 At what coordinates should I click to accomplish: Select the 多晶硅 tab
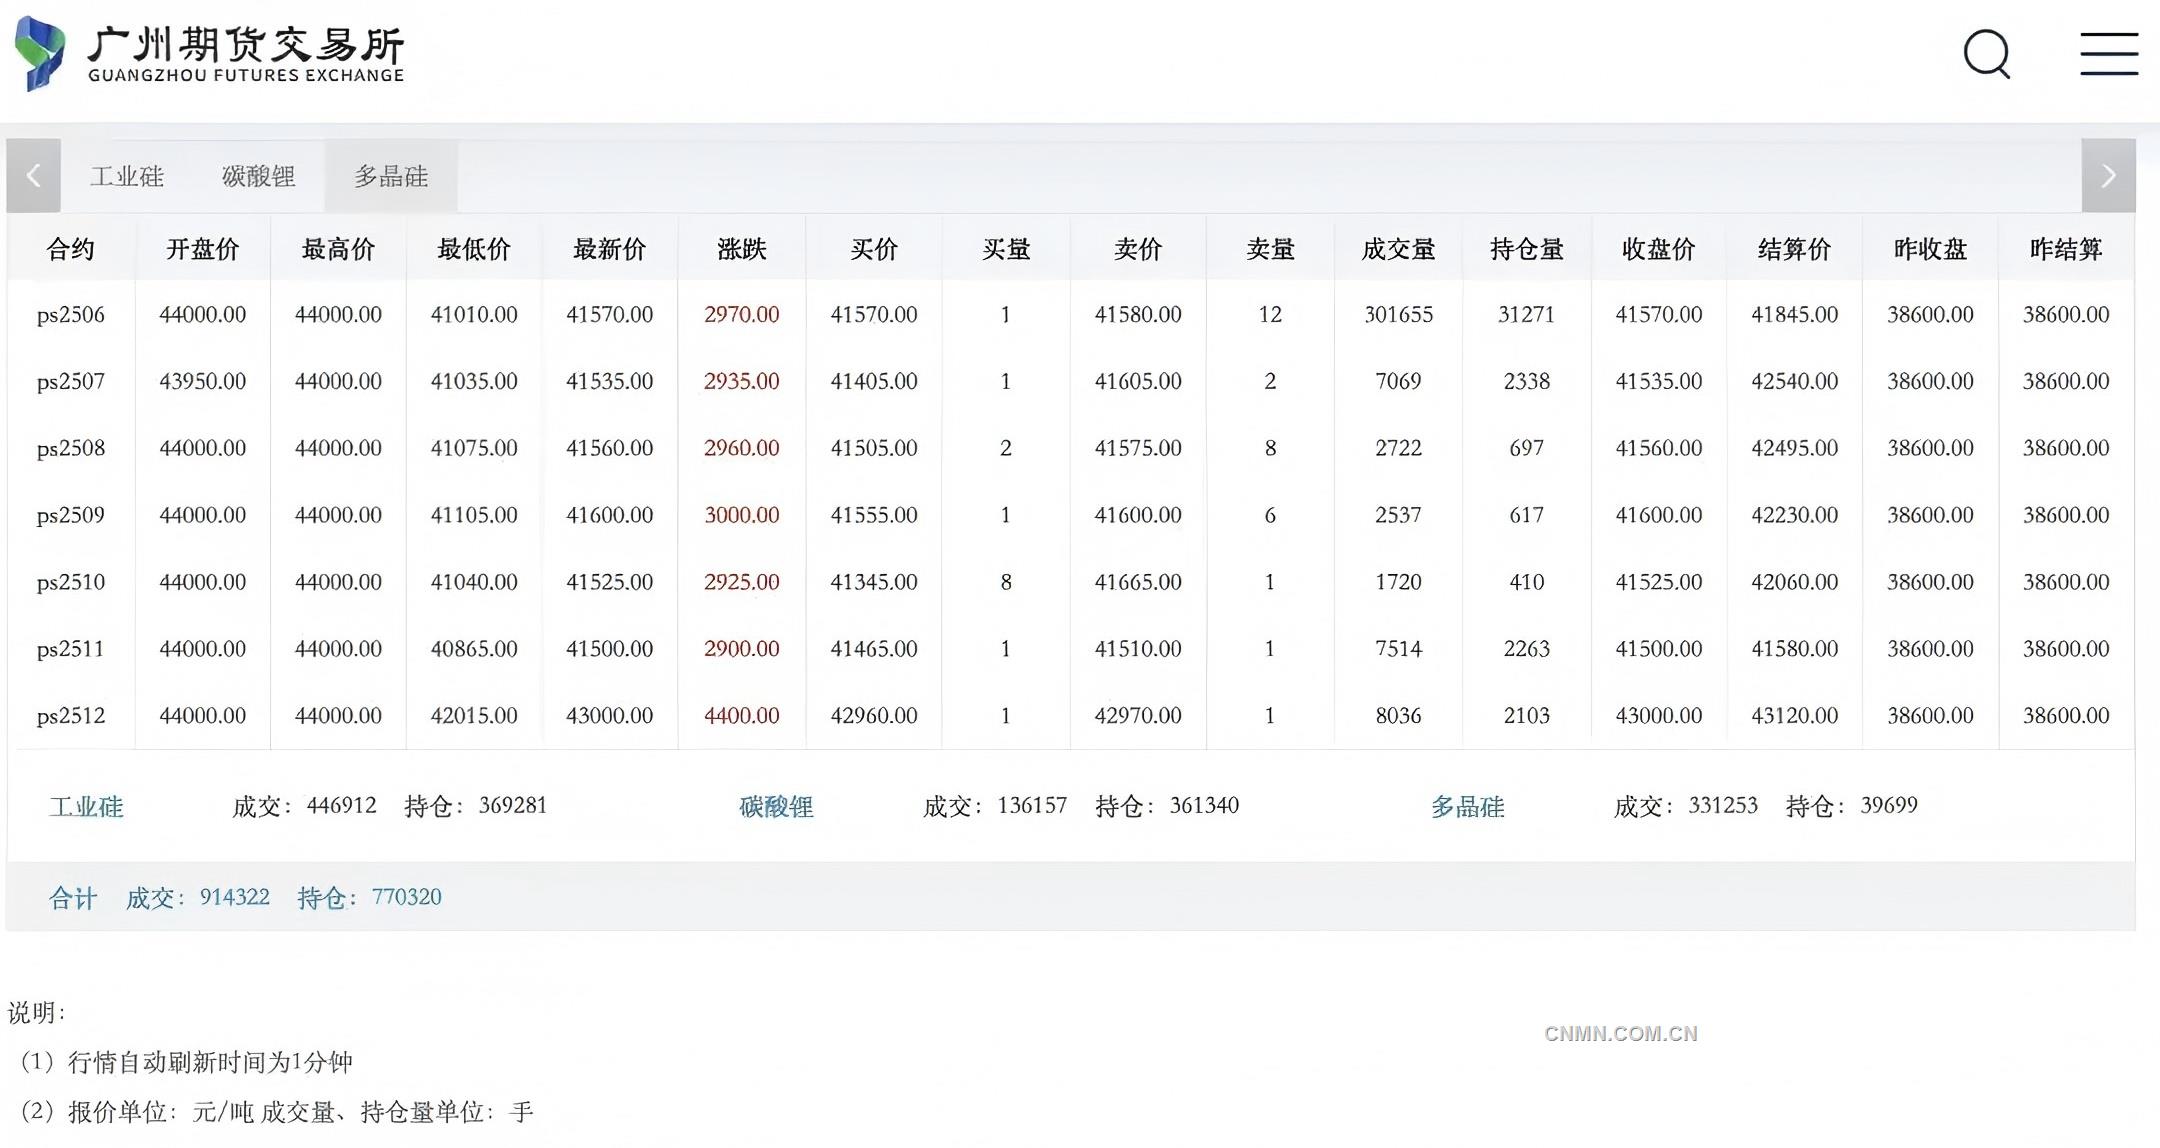click(x=391, y=177)
